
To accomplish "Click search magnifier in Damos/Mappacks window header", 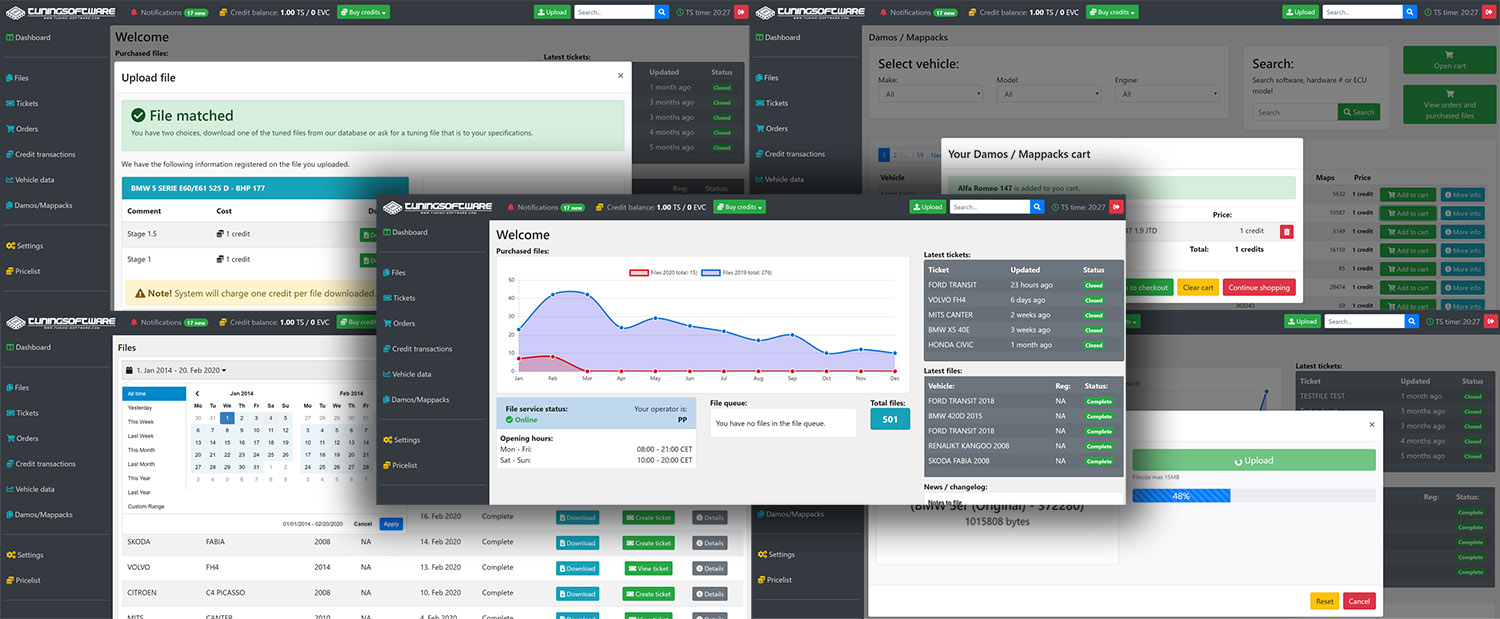I will pos(1411,12).
